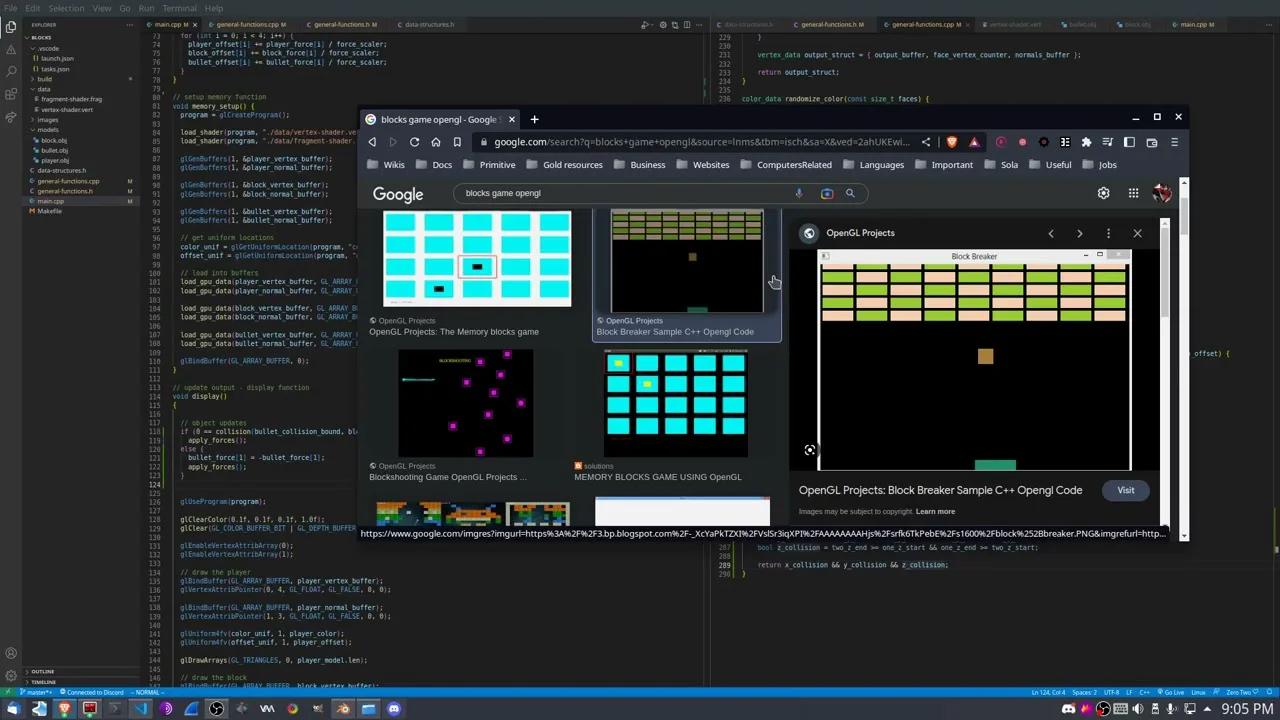Start voice search with the microphone icon
Image resolution: width=1280 pixels, height=720 pixels.
[799, 193]
